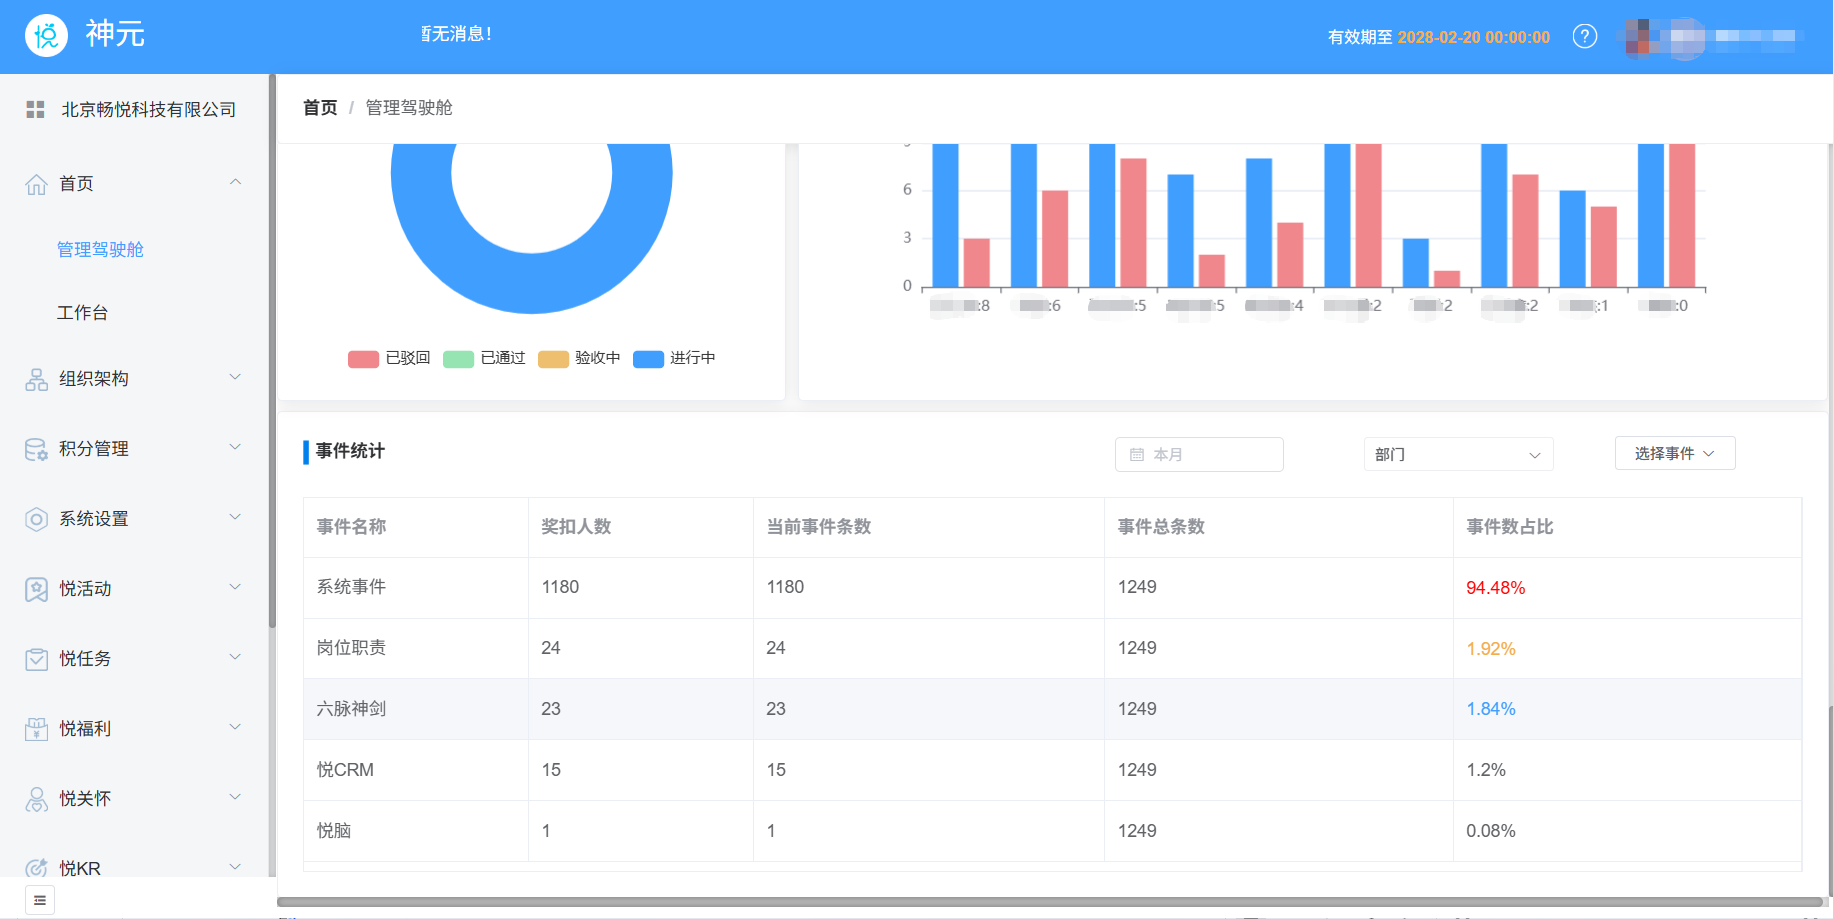
Task: Click the 验收中 legend color swatch
Action: pyautogui.click(x=553, y=359)
